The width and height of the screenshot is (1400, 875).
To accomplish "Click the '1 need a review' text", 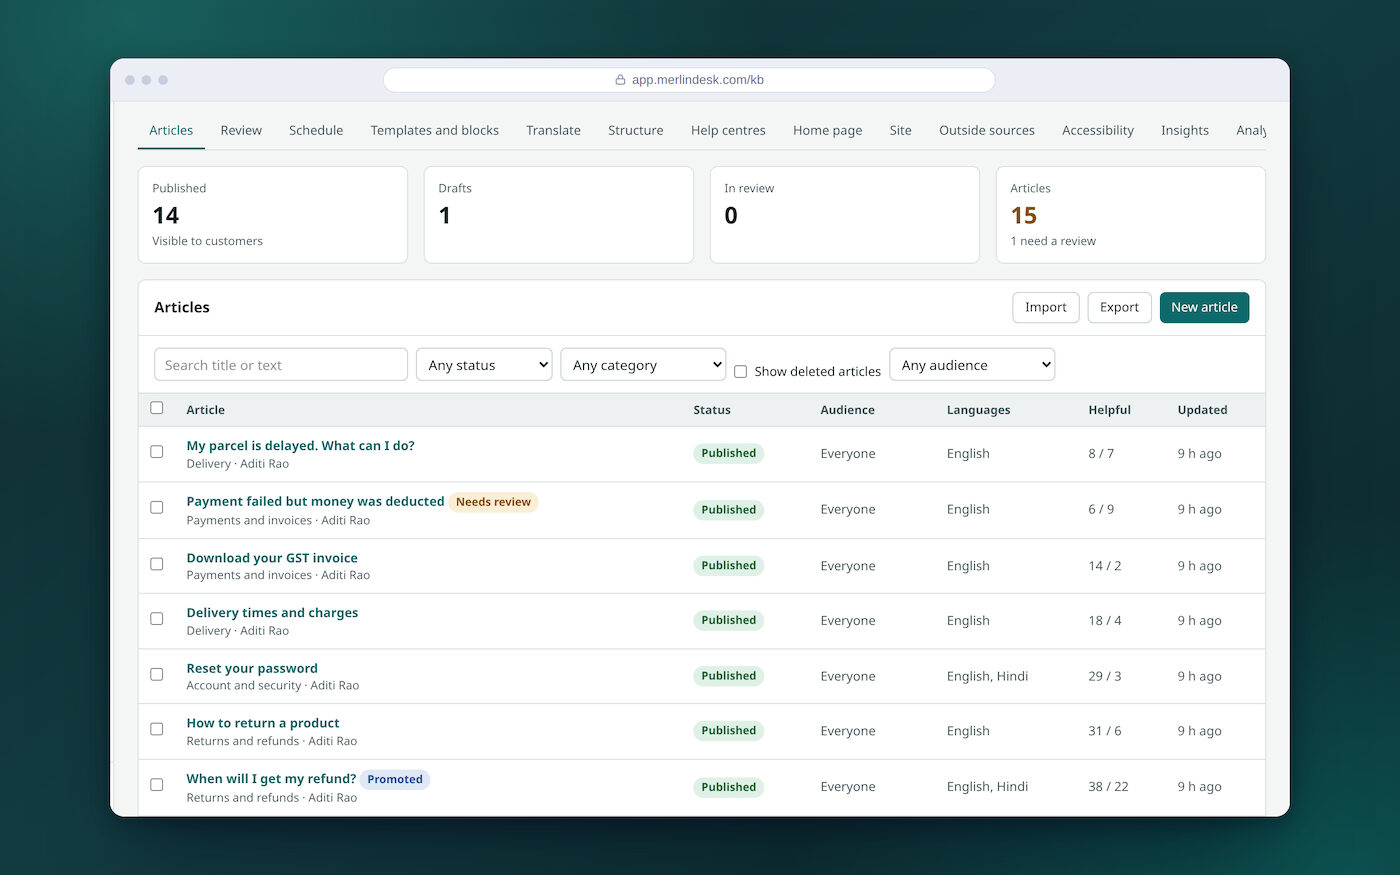I will 1053,241.
